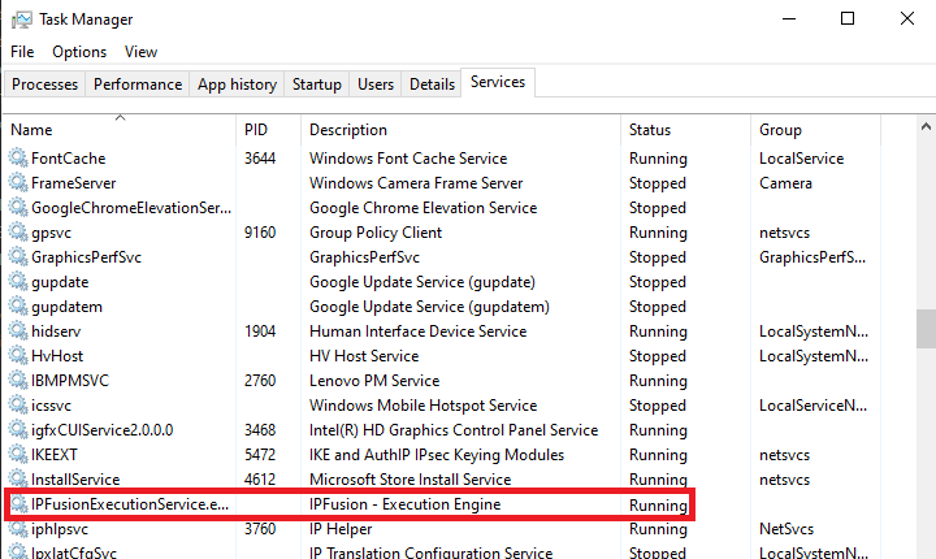Sort the list by Status column

tap(650, 130)
